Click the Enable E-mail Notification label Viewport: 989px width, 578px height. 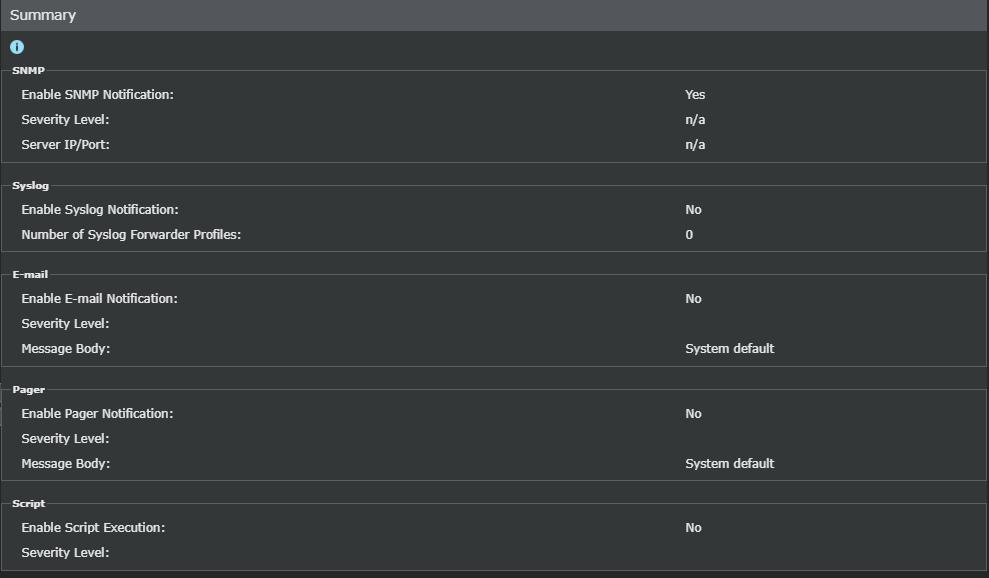(x=99, y=298)
